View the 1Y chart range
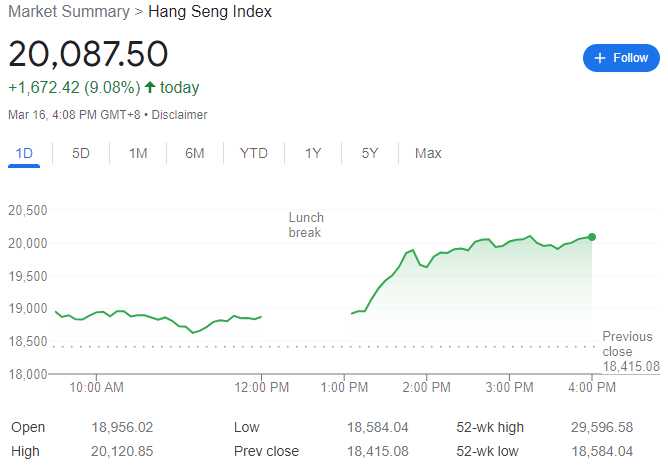This screenshot has width=668, height=465. coord(313,153)
